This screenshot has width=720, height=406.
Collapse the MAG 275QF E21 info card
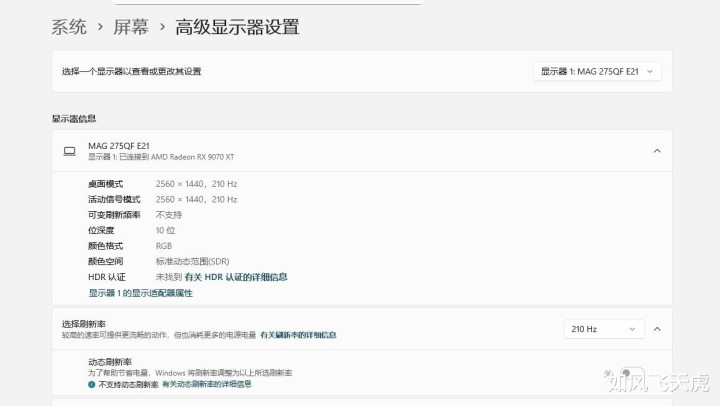657,151
